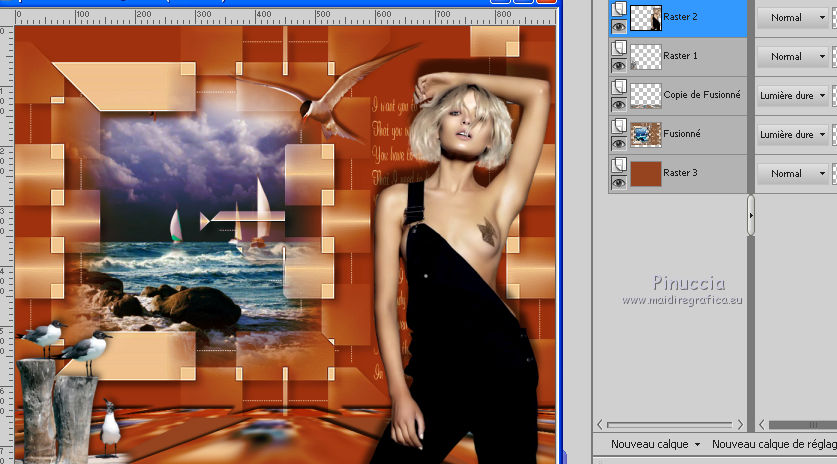Open the Fusionné layer blend mode dropdown

tap(792, 135)
